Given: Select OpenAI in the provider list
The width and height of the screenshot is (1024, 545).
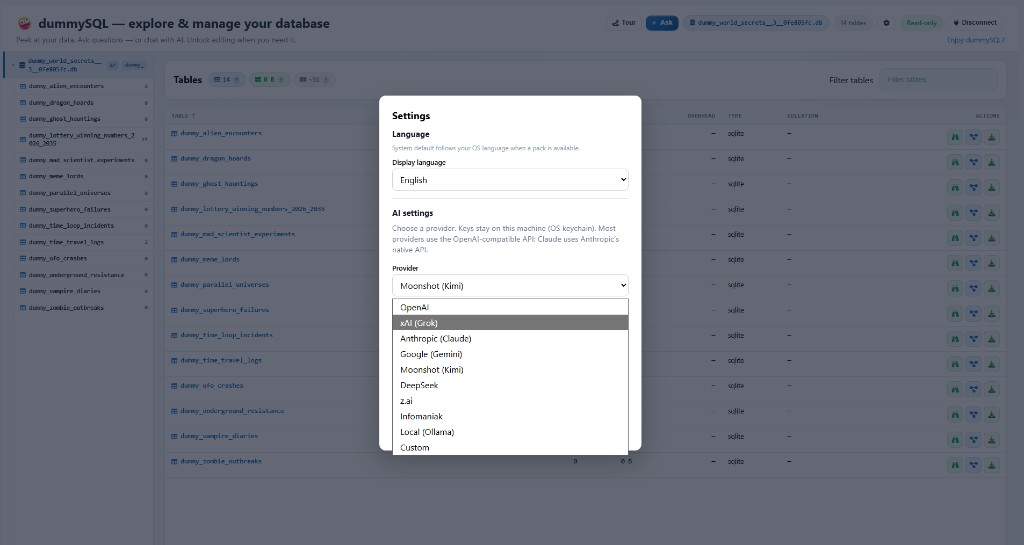Looking at the screenshot, I should pyautogui.click(x=510, y=307).
